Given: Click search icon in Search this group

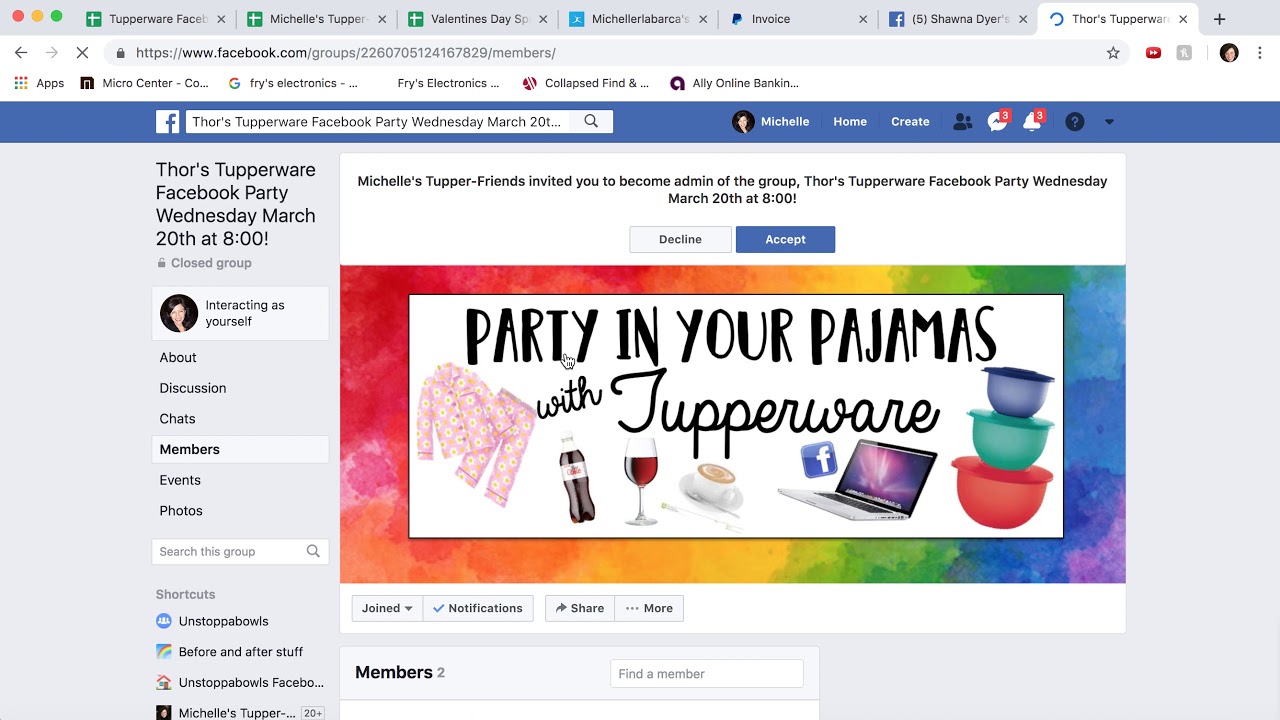Looking at the screenshot, I should click(313, 551).
